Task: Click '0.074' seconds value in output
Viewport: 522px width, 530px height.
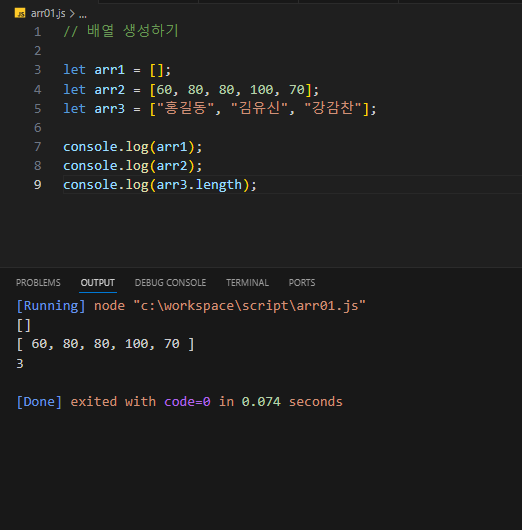Action: click(261, 402)
